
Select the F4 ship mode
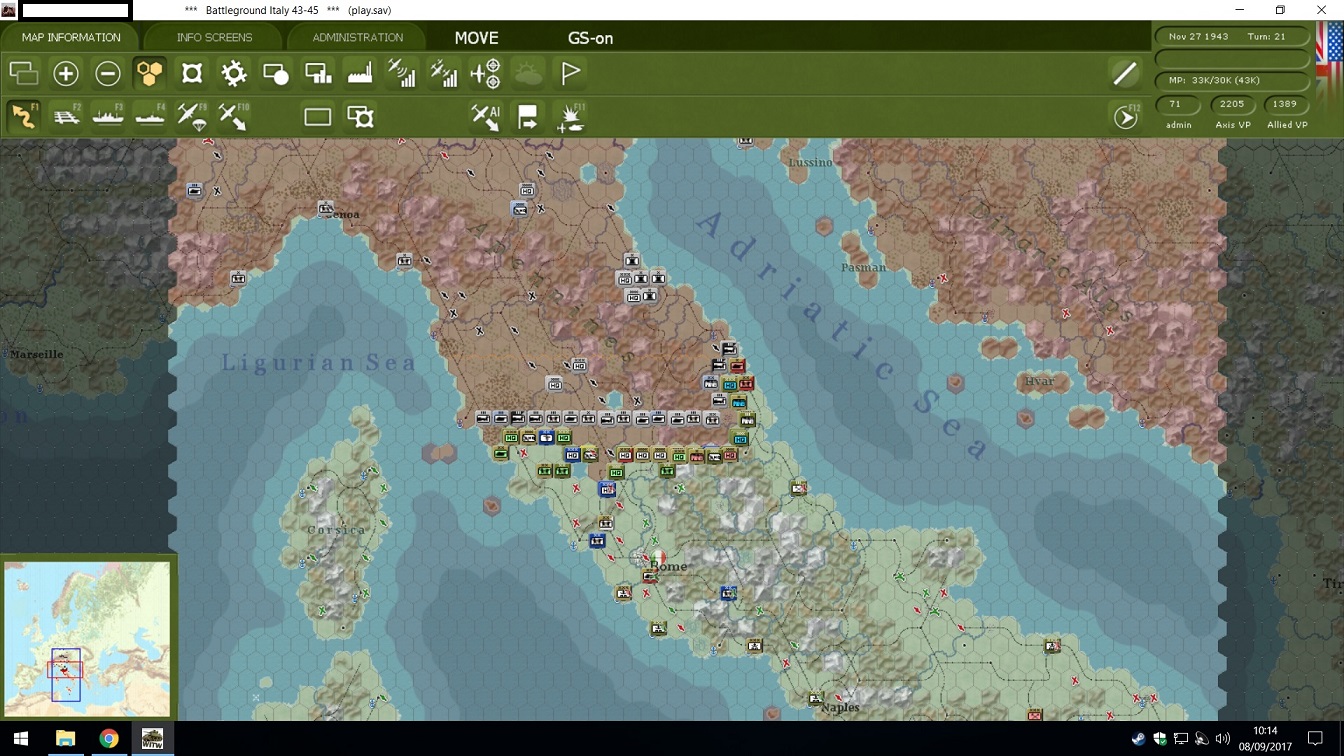[150, 116]
